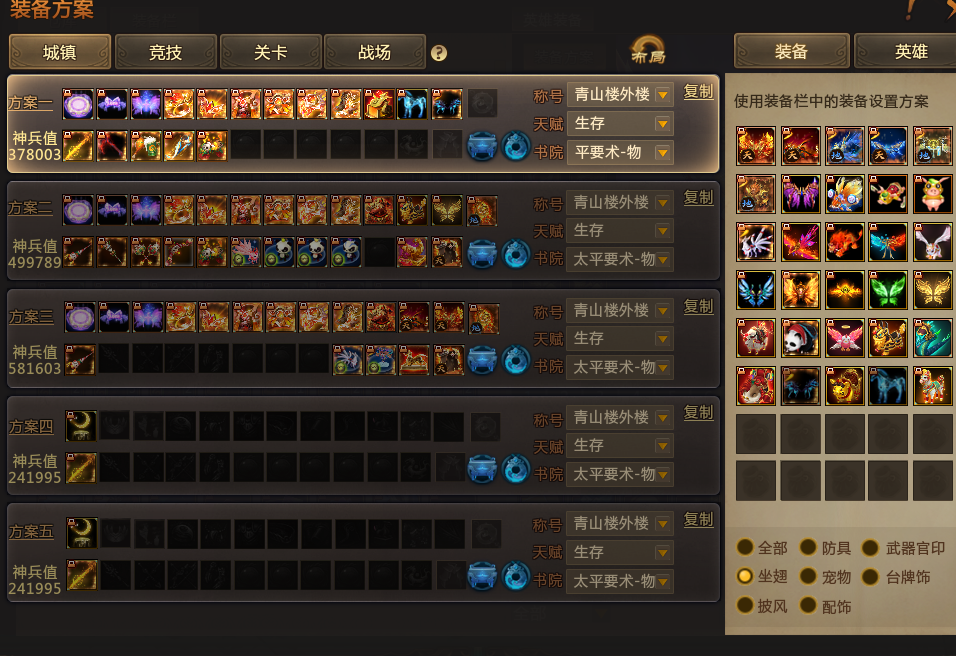This screenshot has height=656, width=956.
Task: Select the pink pig mount icon
Action: (932, 194)
